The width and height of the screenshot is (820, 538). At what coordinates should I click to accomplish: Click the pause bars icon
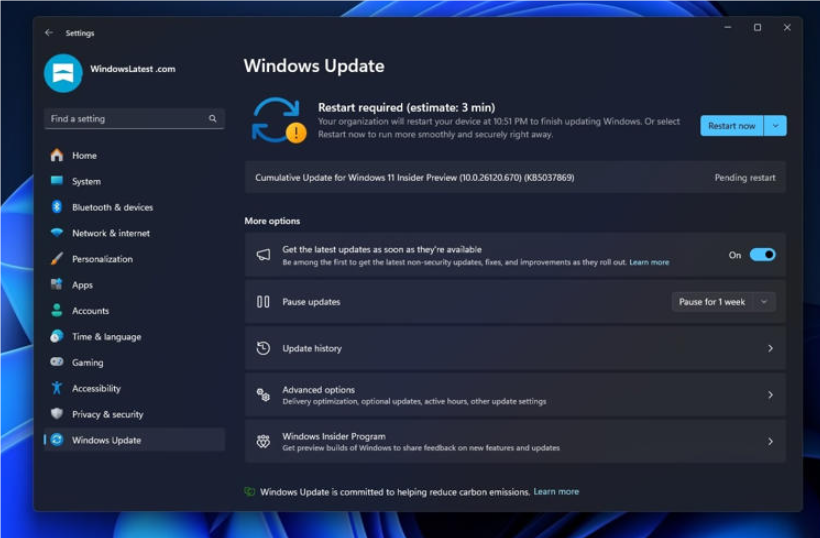[x=263, y=302]
